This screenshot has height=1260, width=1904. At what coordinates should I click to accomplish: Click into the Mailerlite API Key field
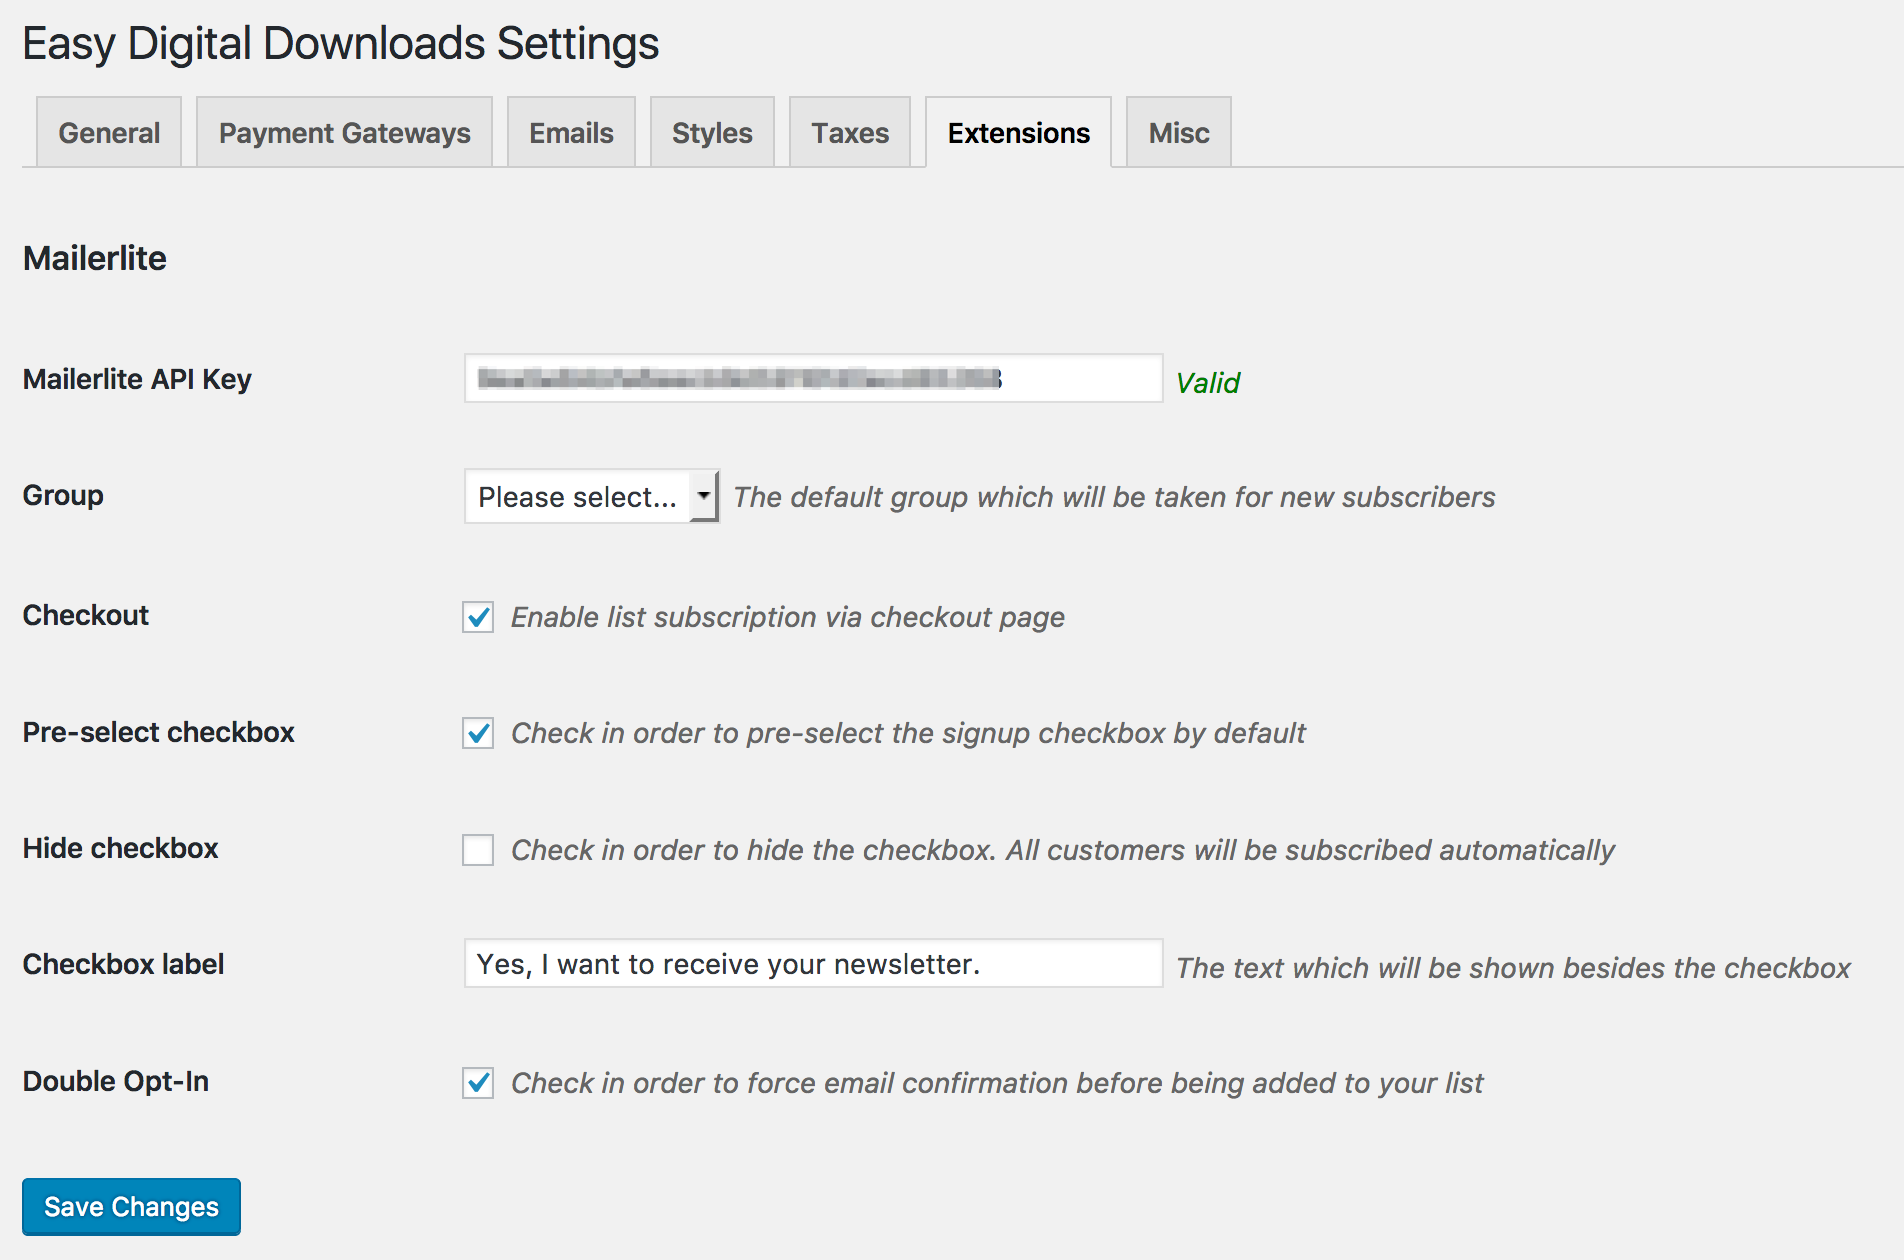click(813, 378)
